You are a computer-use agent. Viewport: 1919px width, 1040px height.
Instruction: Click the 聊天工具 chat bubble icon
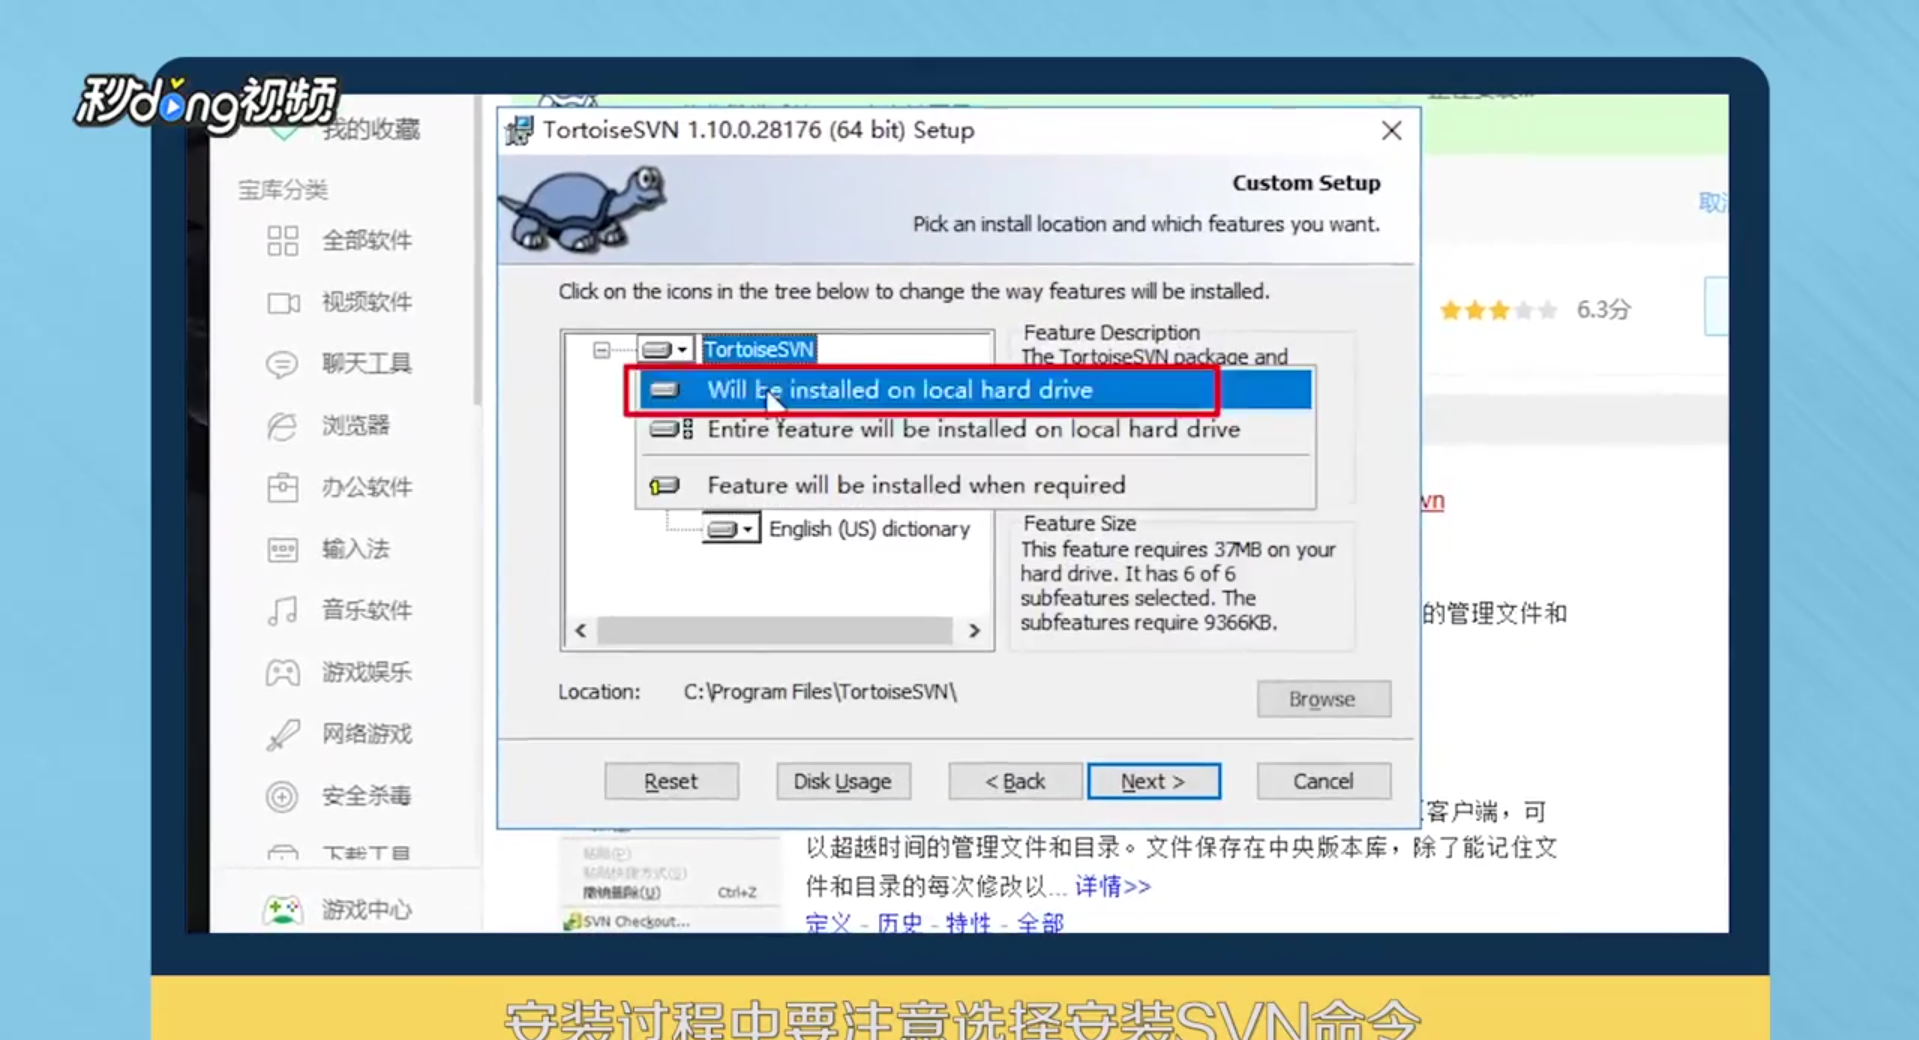(282, 364)
